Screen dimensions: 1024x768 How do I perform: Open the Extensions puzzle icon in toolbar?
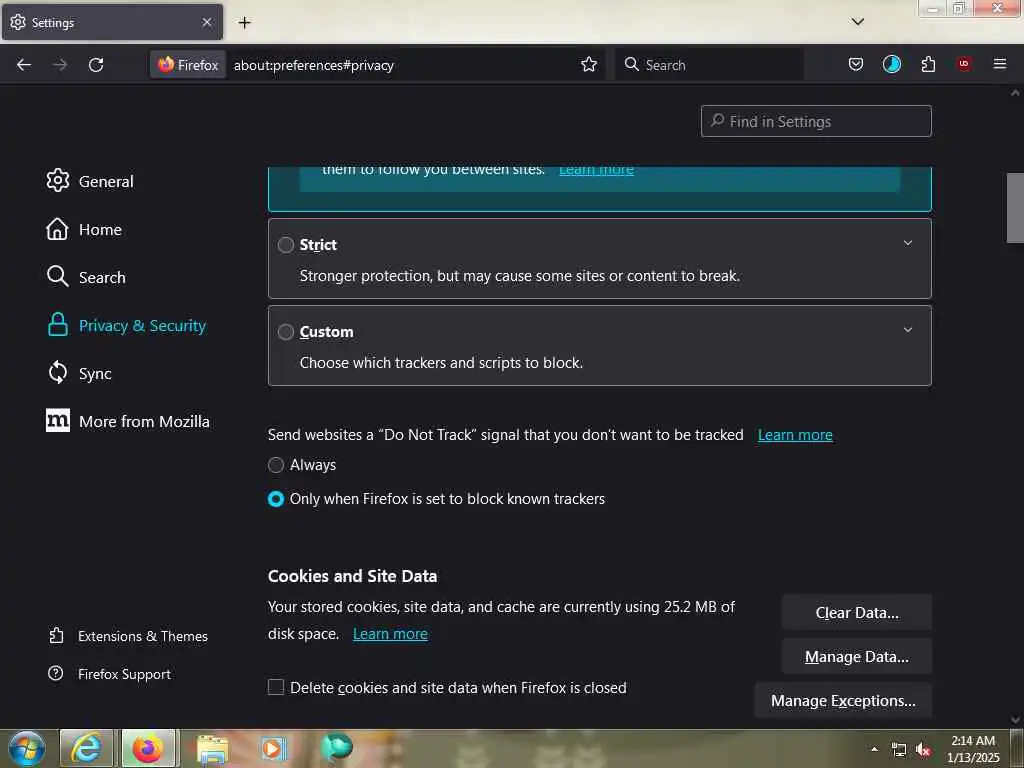(x=928, y=64)
